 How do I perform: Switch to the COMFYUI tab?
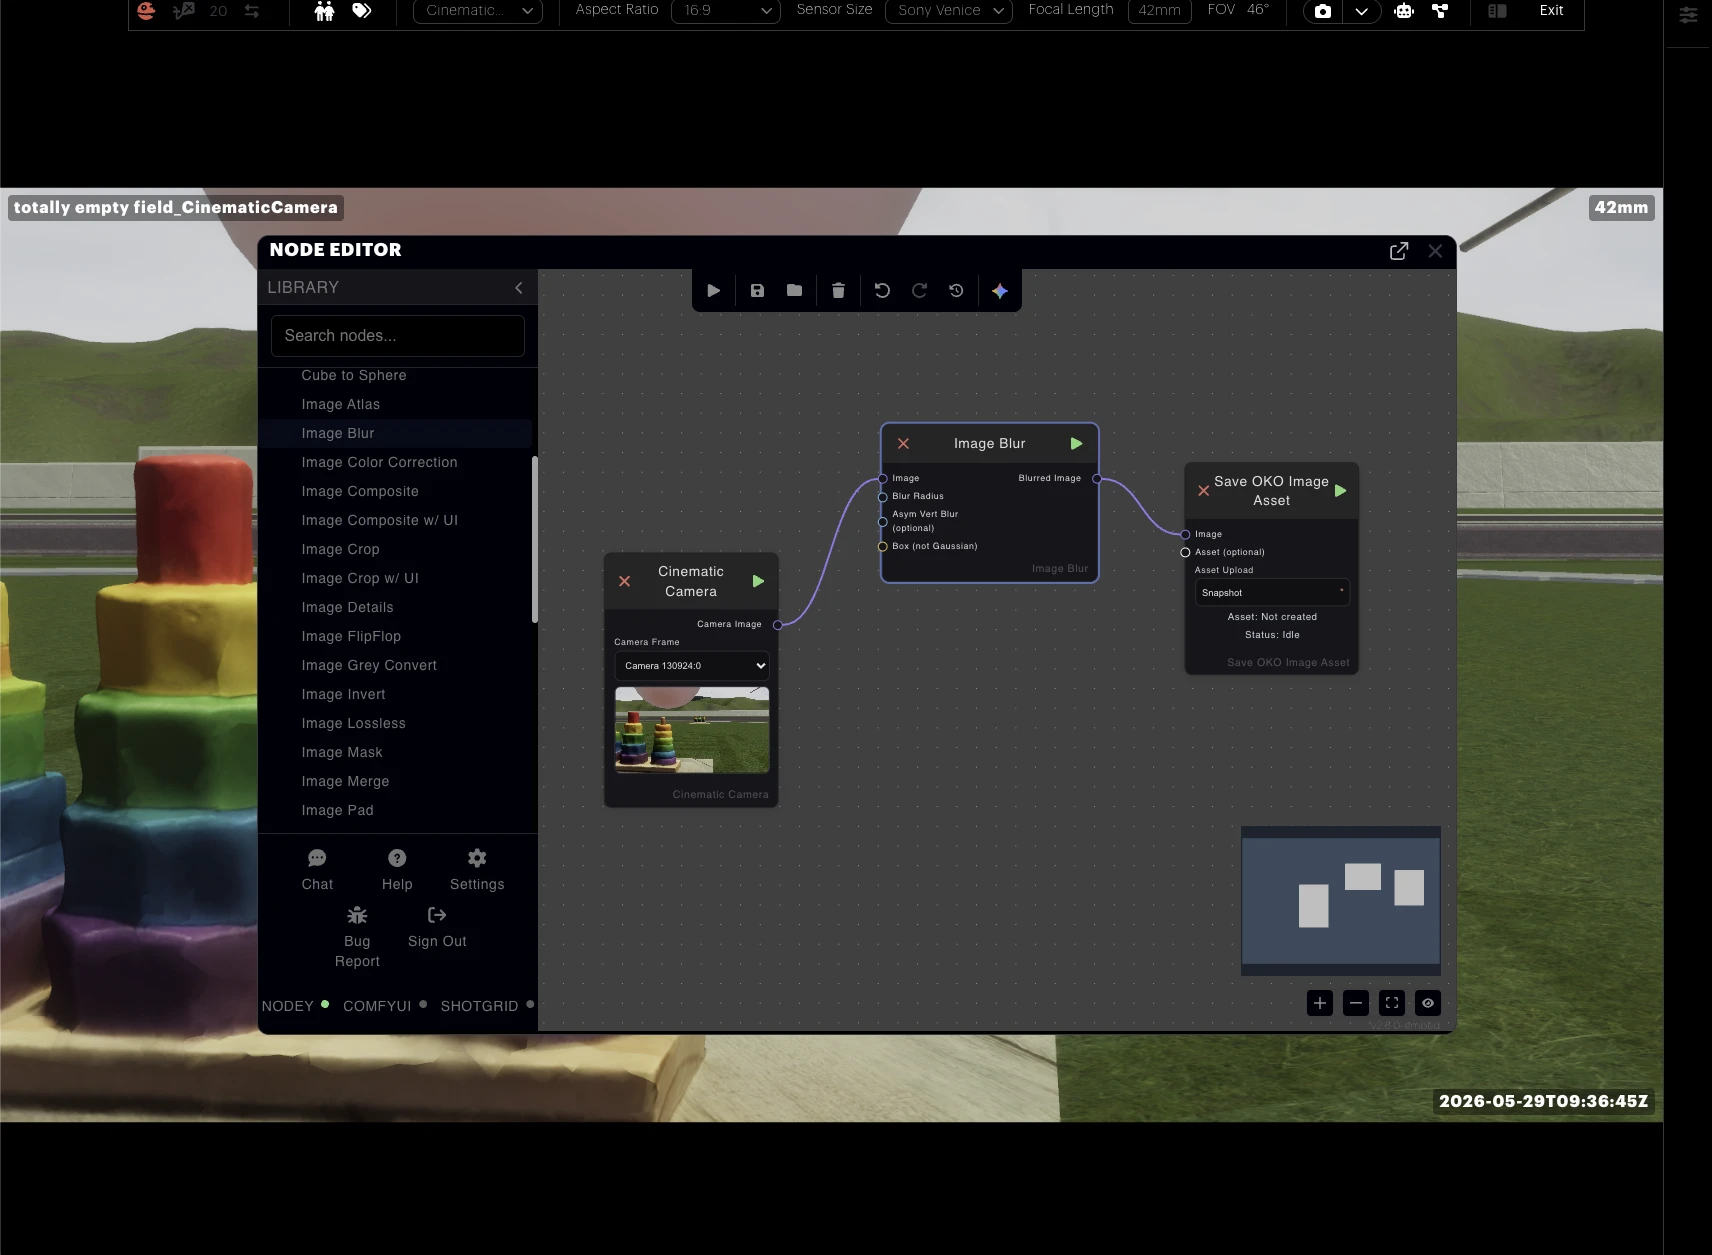coord(385,1006)
